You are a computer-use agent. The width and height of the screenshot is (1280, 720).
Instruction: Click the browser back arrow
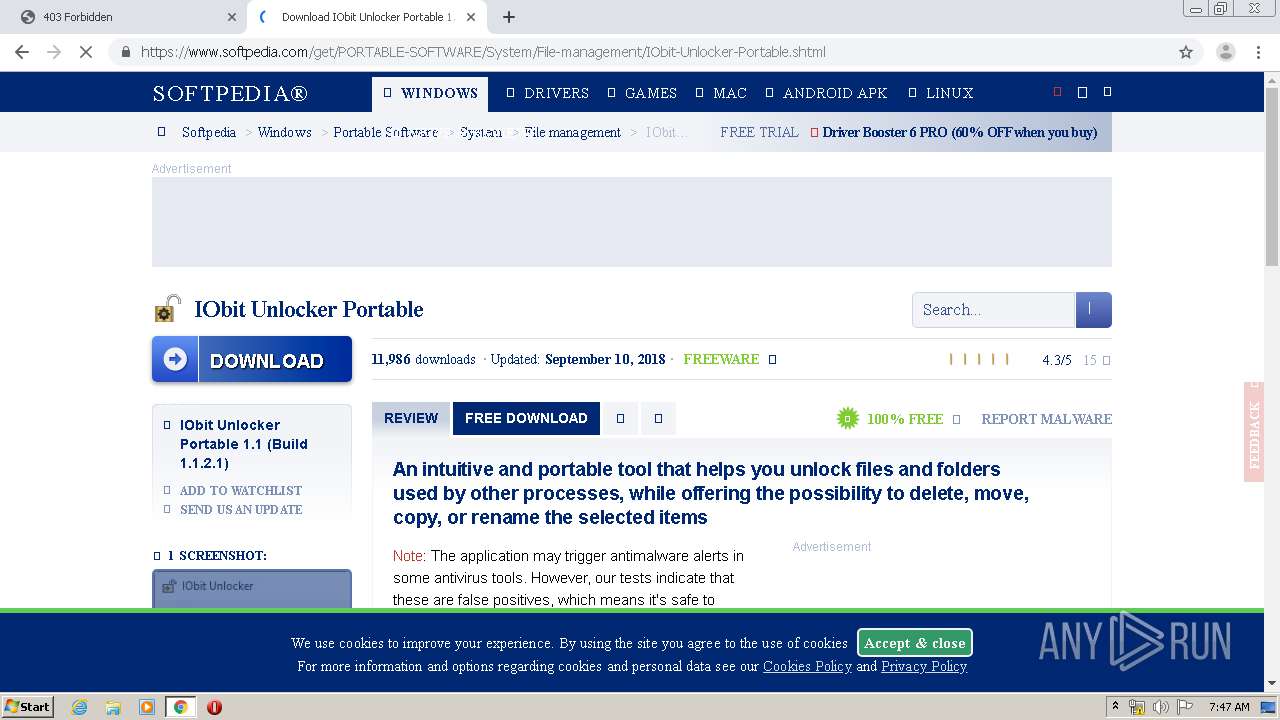(22, 52)
